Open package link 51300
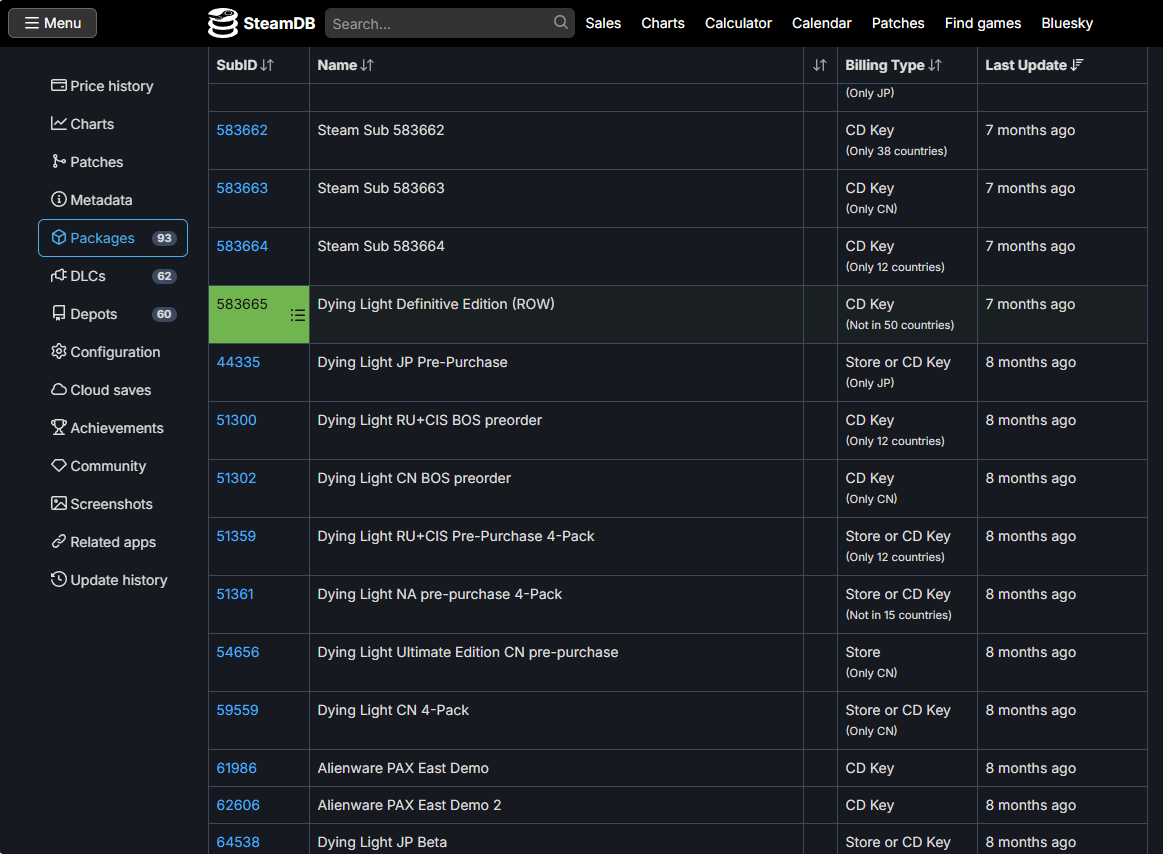 [237, 420]
